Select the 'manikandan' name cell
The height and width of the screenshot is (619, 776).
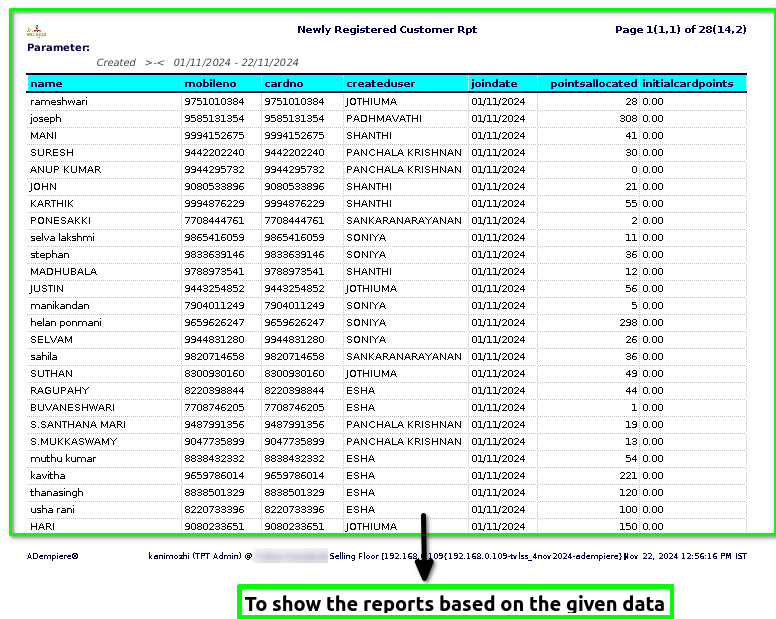[59, 305]
